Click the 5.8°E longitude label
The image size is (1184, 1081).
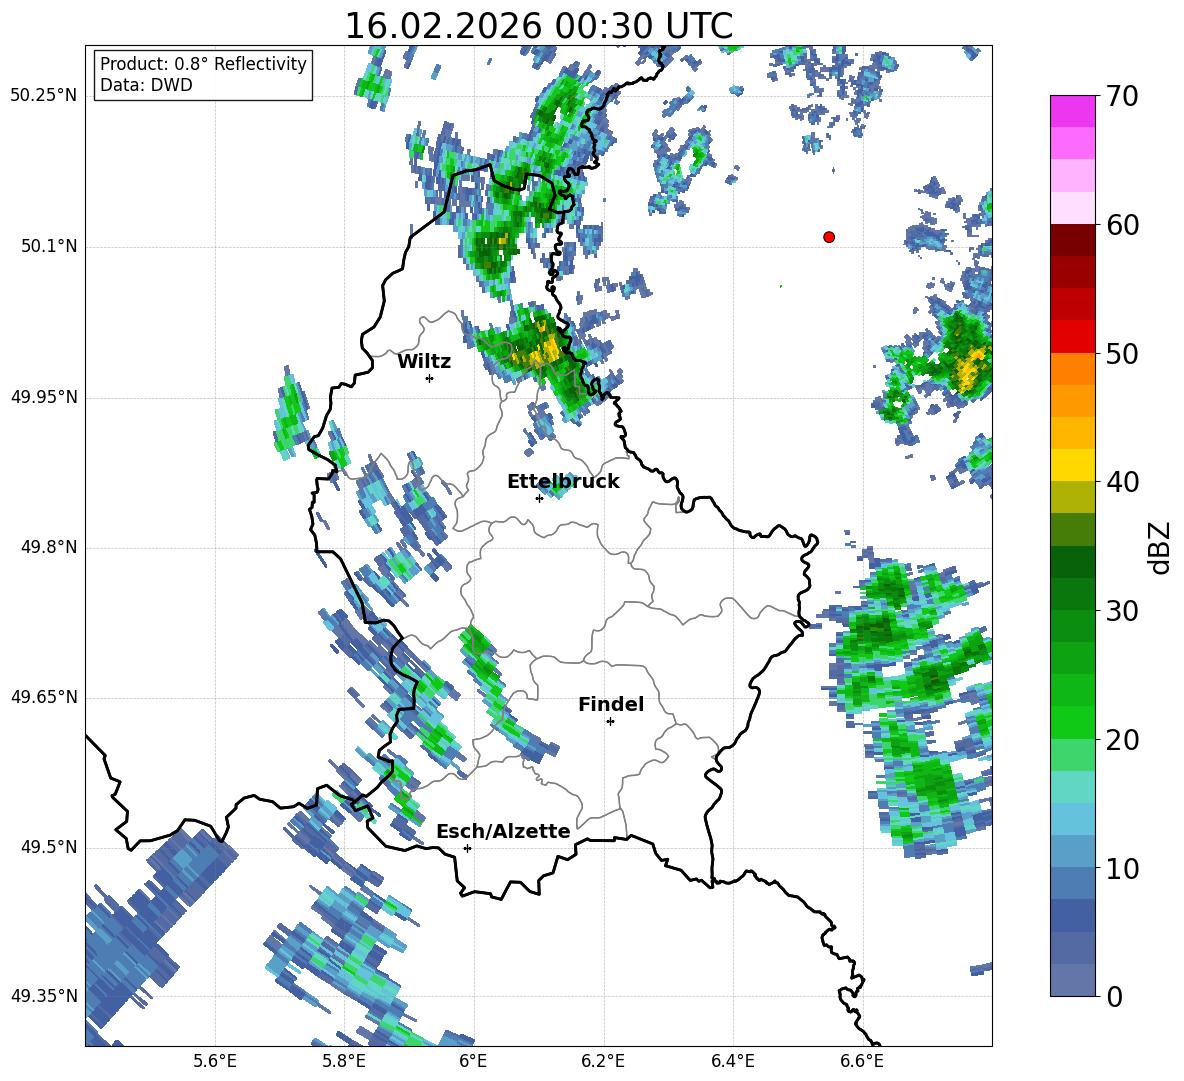tap(344, 1061)
